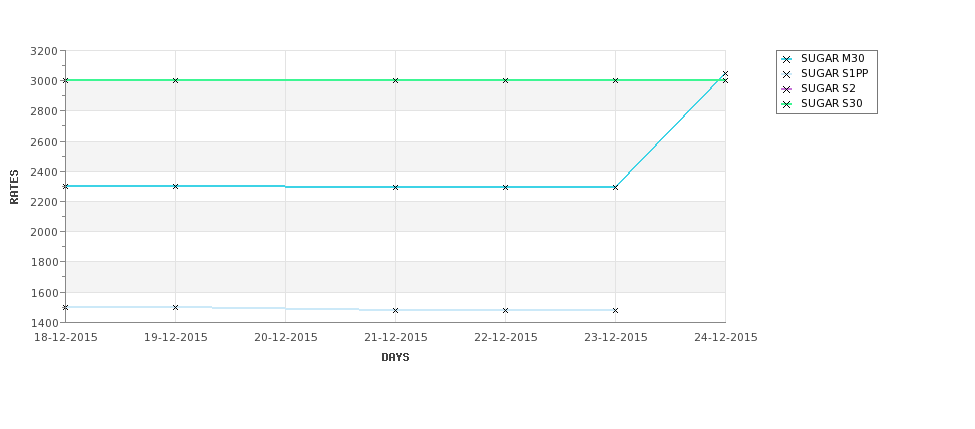Screen dimensions: 975x429
Task: Click the SUGAR S30 legend marker icon
Action: coord(786,104)
